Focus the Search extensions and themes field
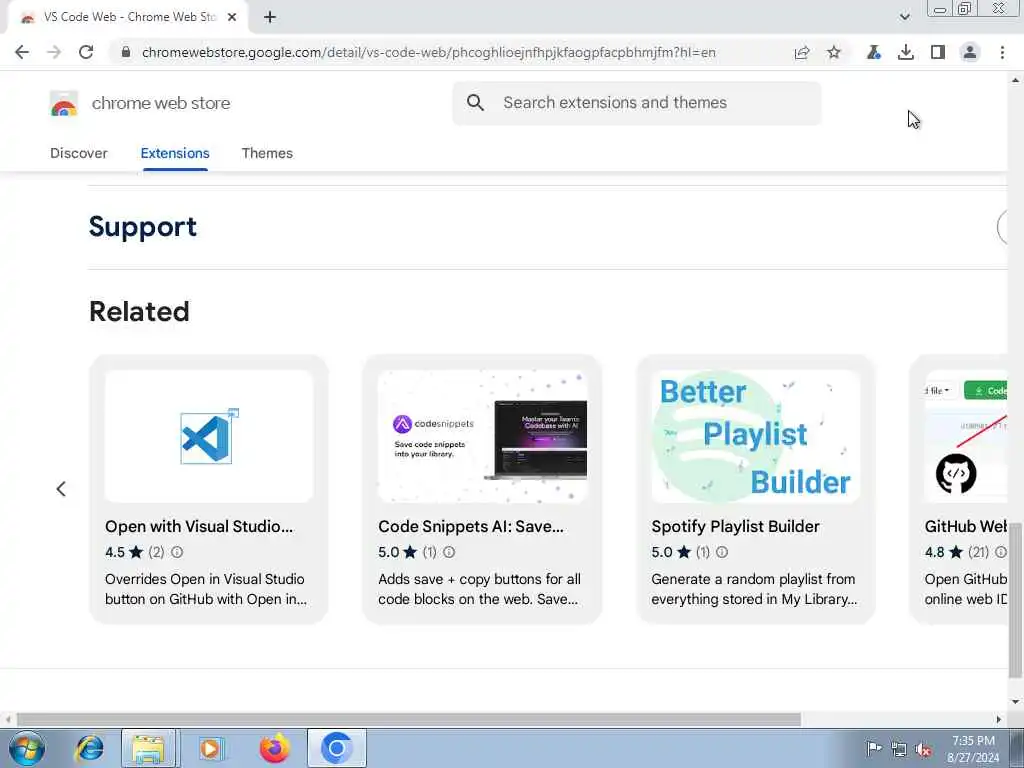 point(637,103)
